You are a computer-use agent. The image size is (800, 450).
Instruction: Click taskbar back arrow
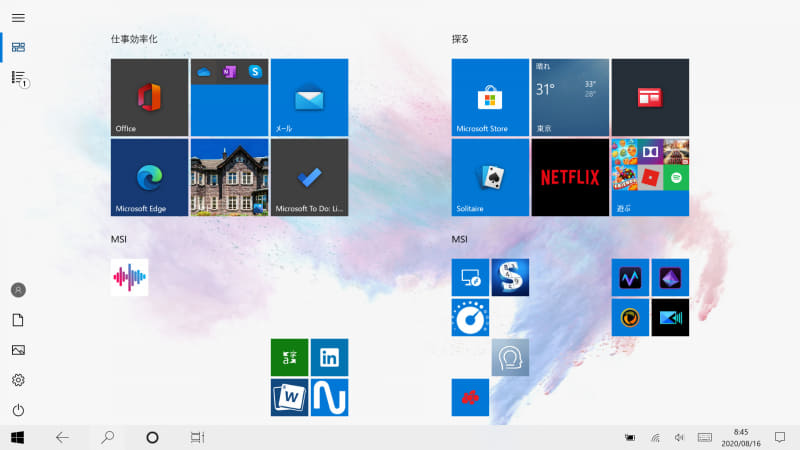(62, 437)
